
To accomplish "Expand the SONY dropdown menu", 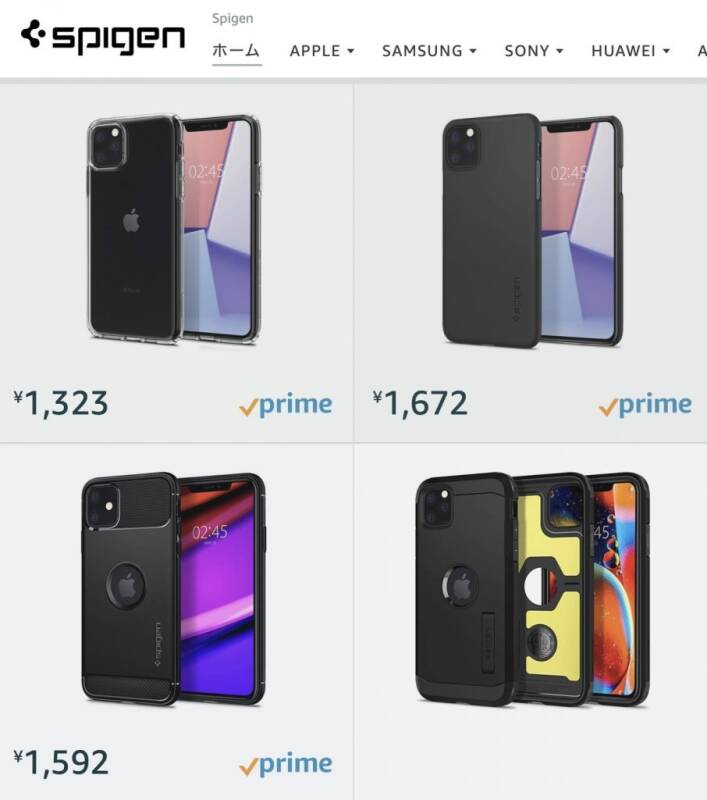I will (534, 51).
